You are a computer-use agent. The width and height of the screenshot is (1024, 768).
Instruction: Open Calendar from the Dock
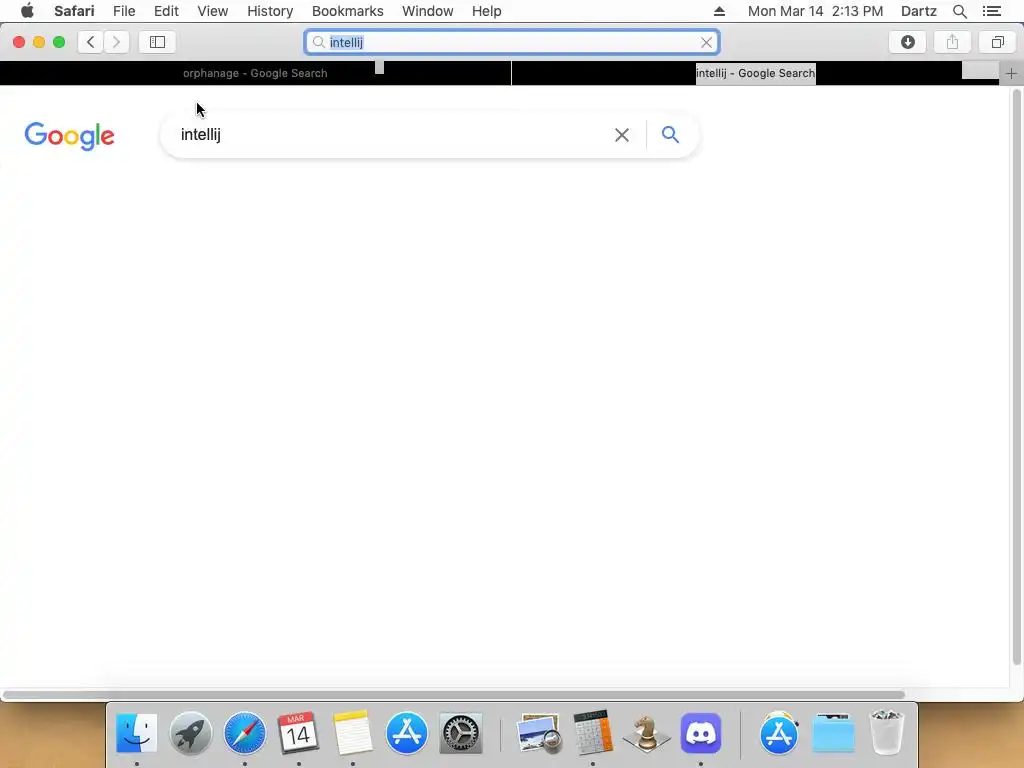[x=298, y=733]
